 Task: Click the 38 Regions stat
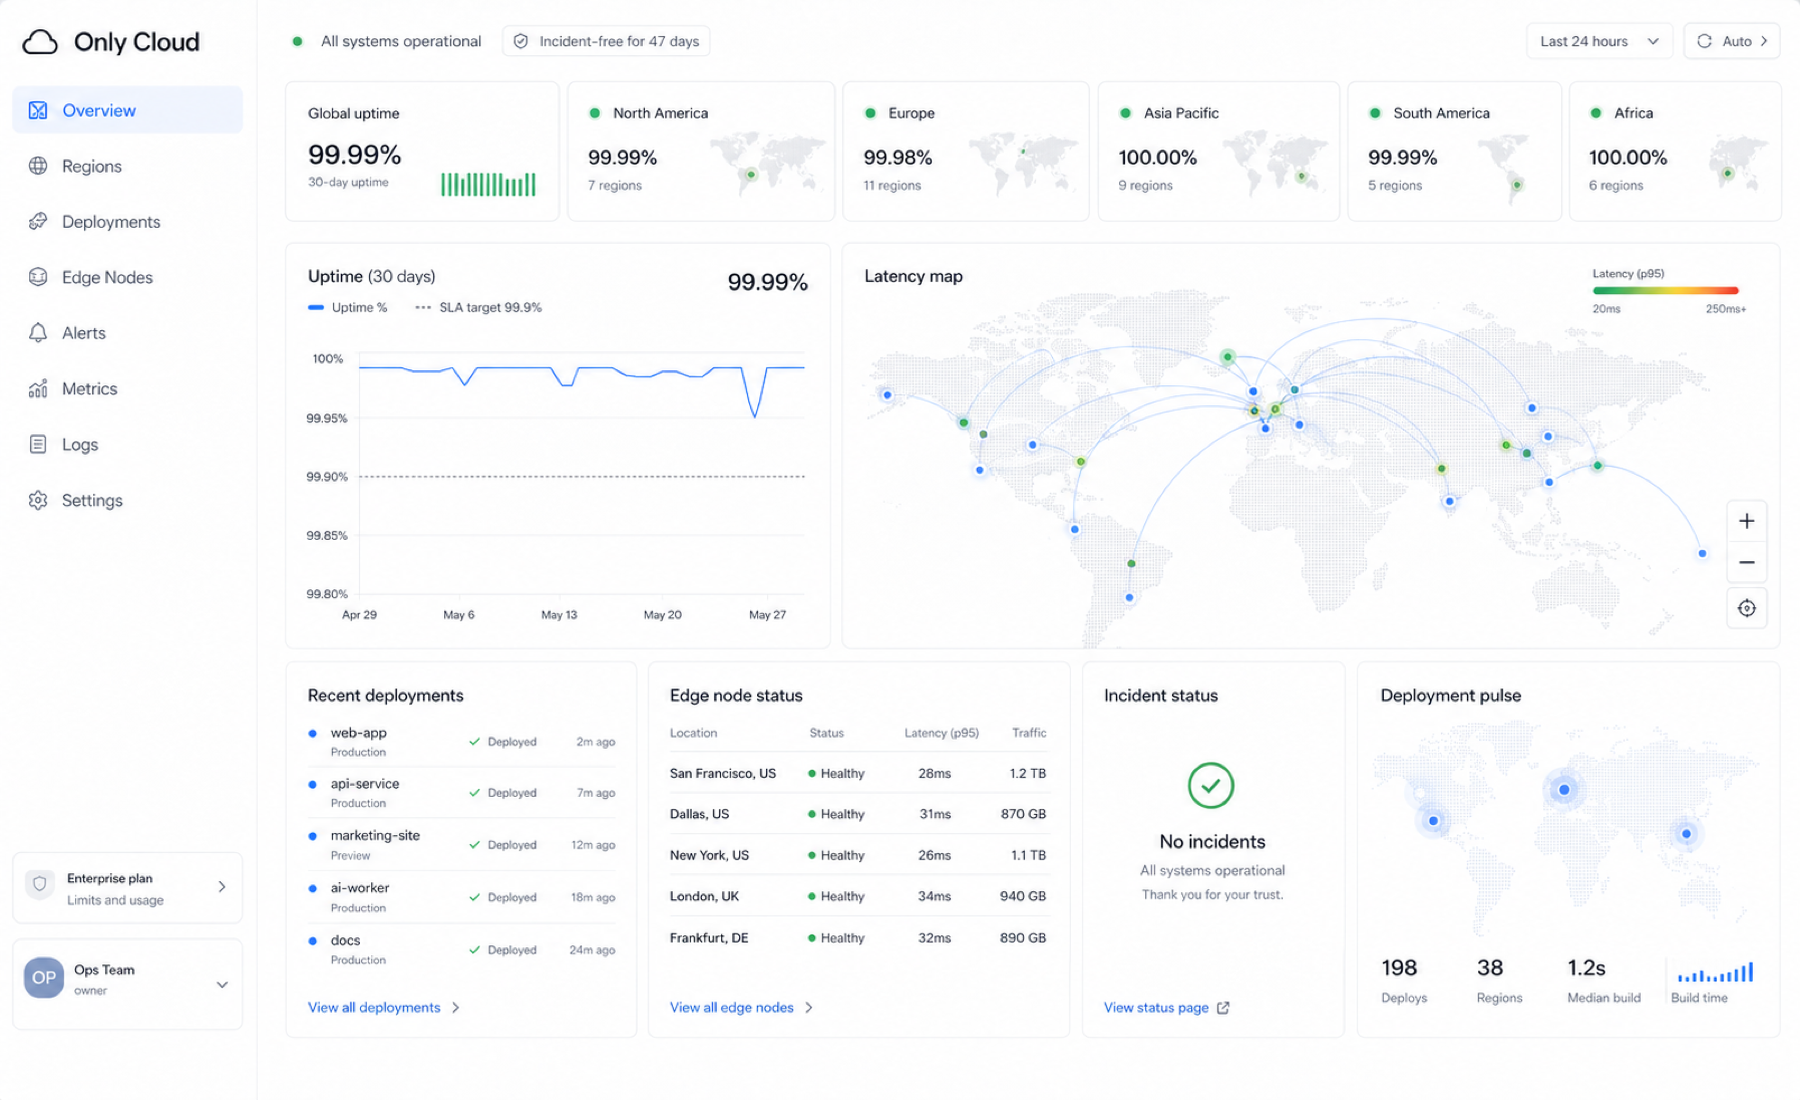1499,980
